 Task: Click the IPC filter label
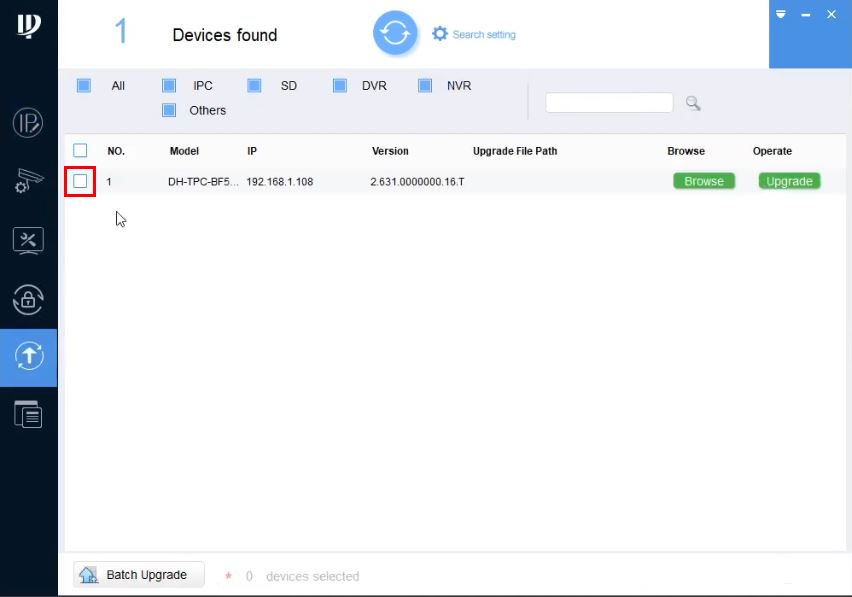pos(203,86)
